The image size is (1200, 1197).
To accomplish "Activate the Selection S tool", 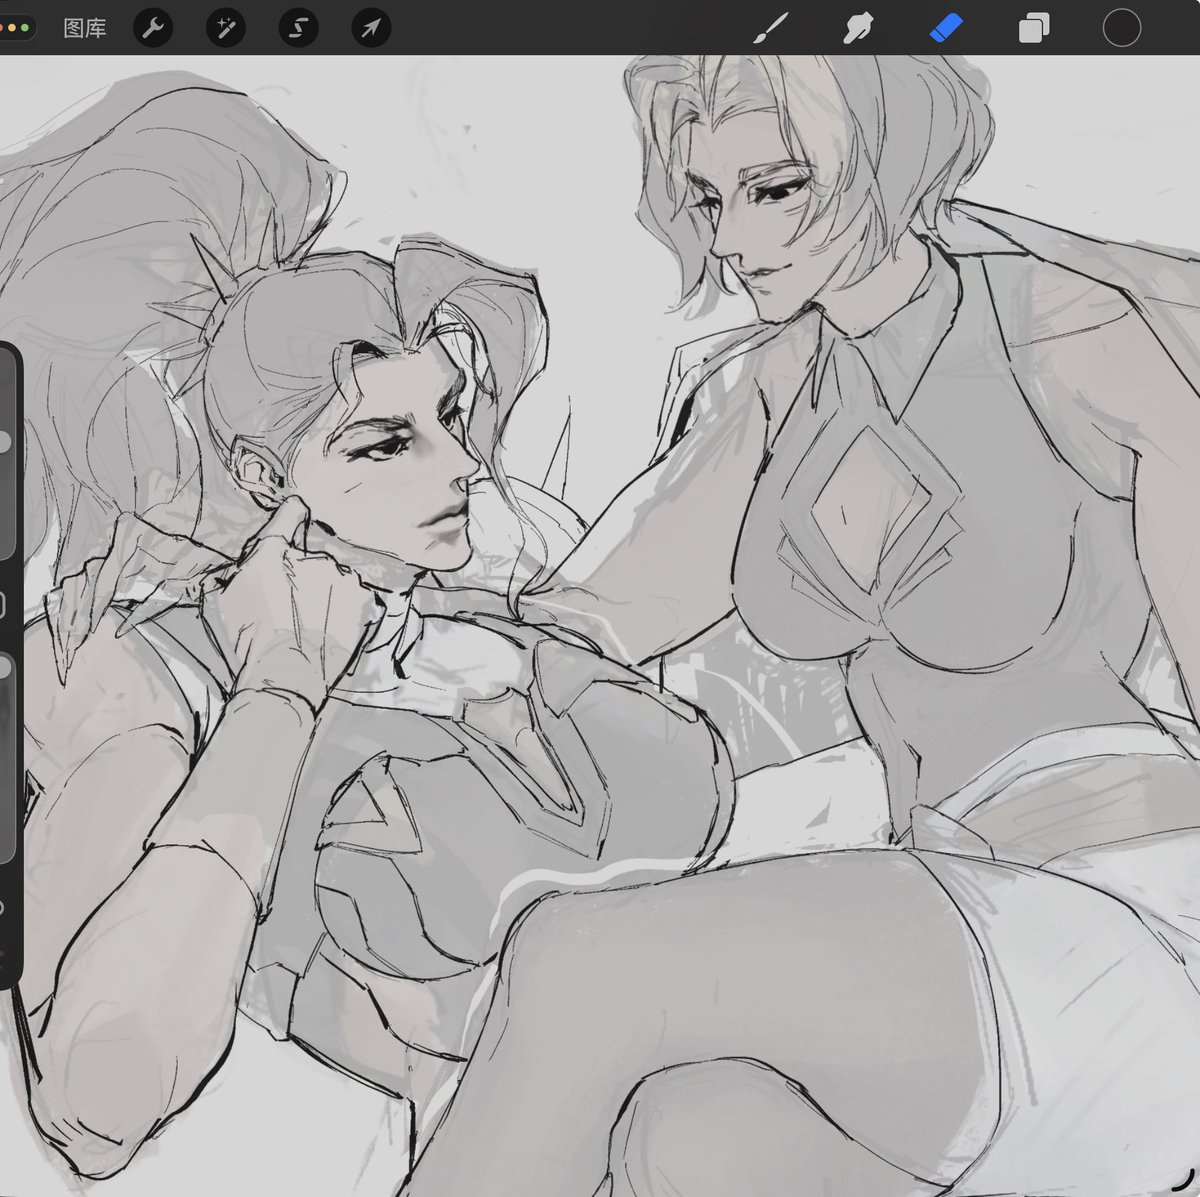I will pos(298,28).
